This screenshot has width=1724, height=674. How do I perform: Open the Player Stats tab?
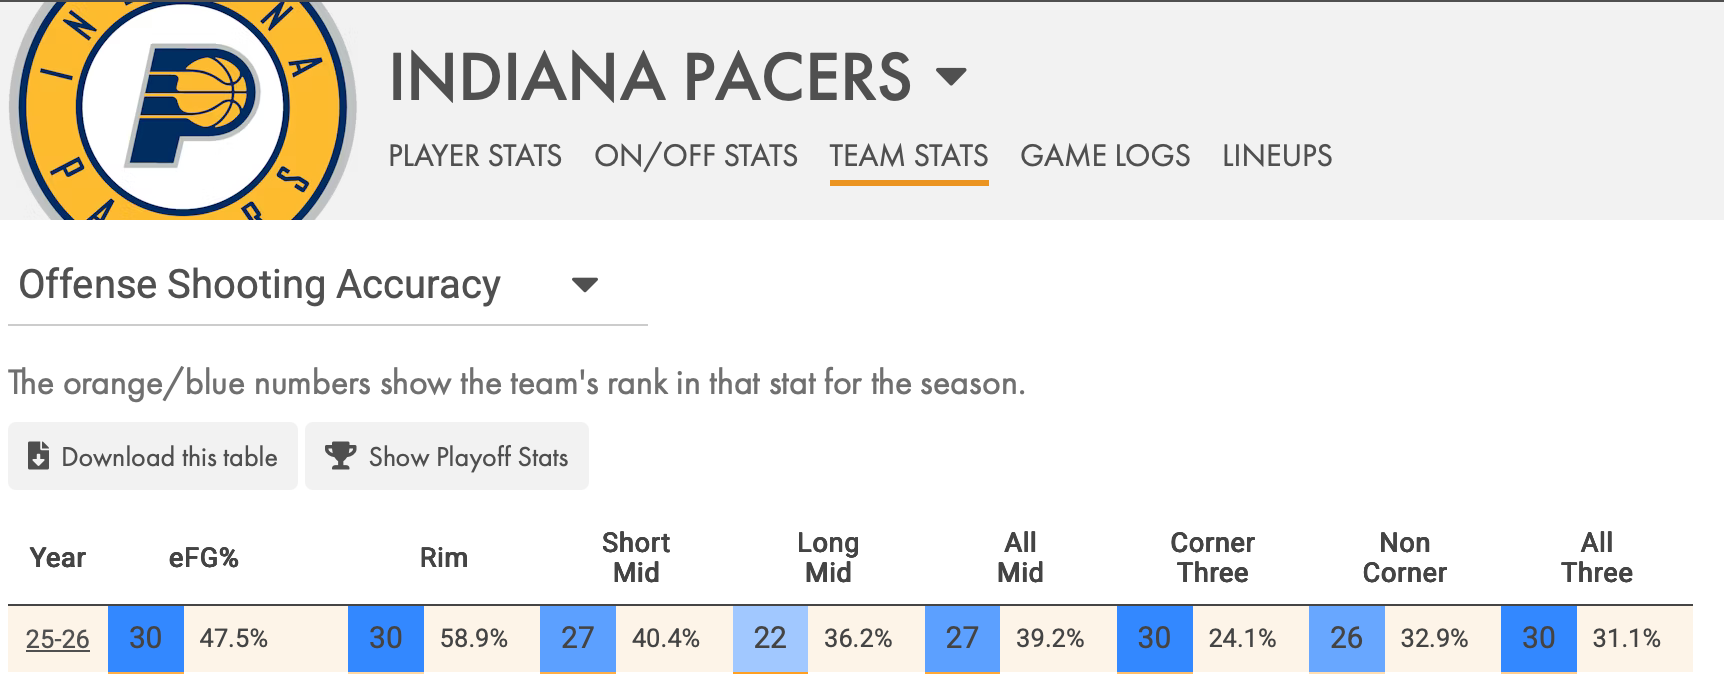coord(475,156)
